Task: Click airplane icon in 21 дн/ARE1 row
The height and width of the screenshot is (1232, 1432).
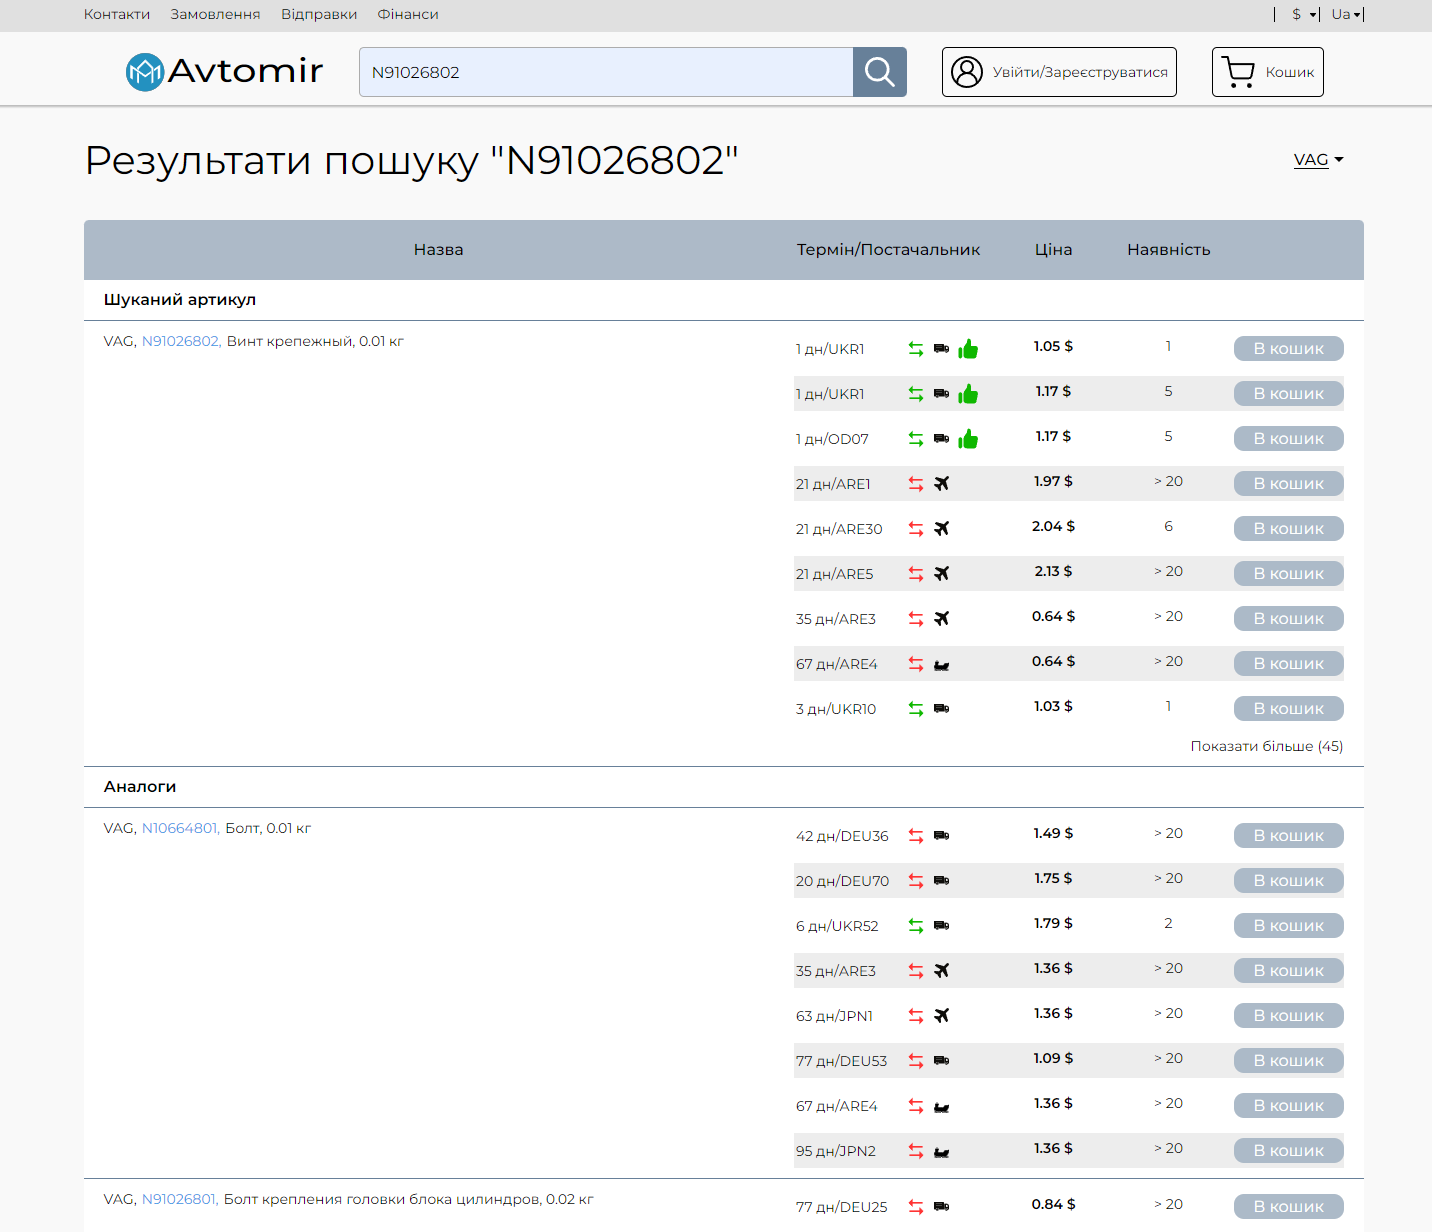Action: click(942, 484)
